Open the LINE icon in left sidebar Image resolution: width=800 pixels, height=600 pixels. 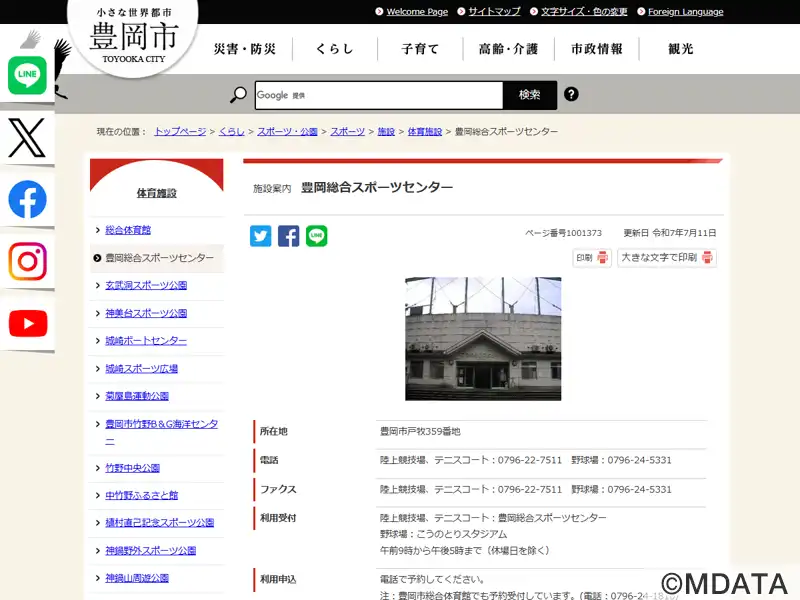27,75
